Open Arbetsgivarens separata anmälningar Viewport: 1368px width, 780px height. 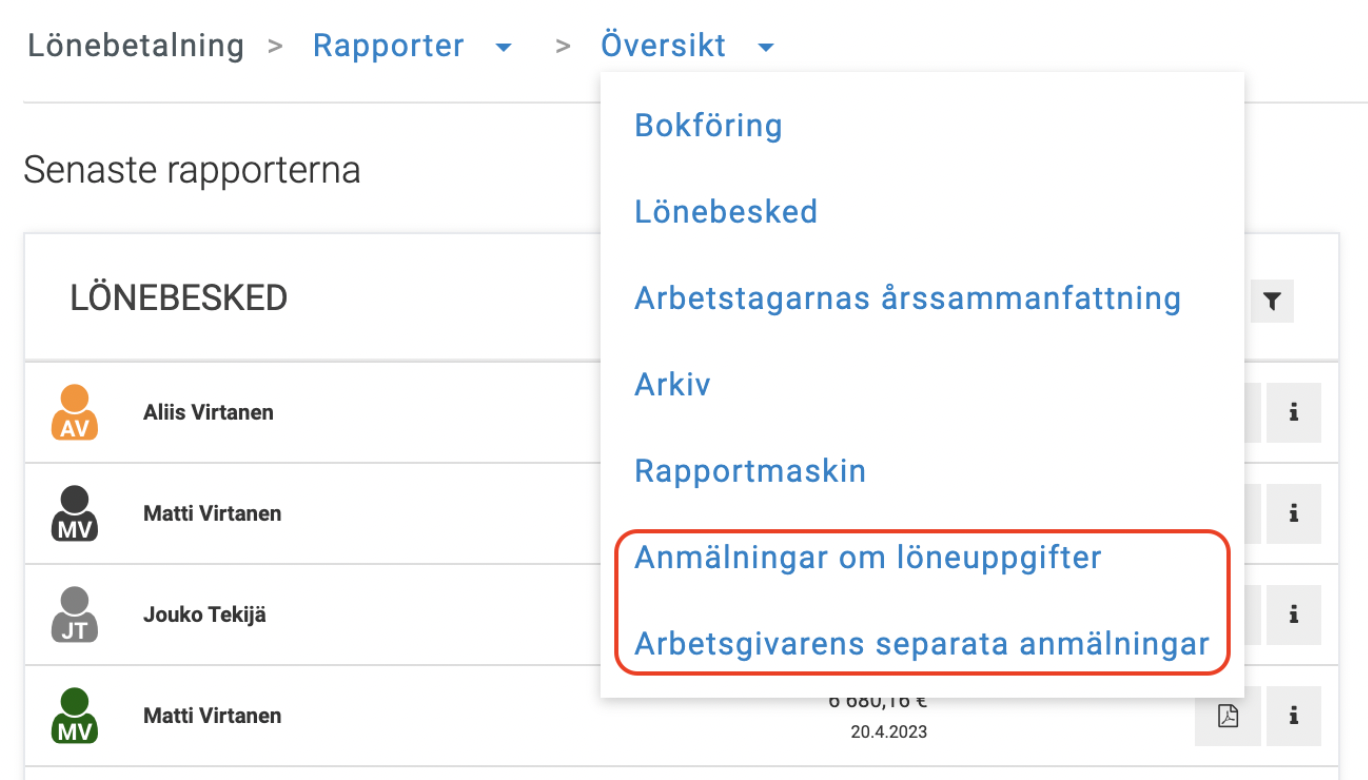[922, 644]
